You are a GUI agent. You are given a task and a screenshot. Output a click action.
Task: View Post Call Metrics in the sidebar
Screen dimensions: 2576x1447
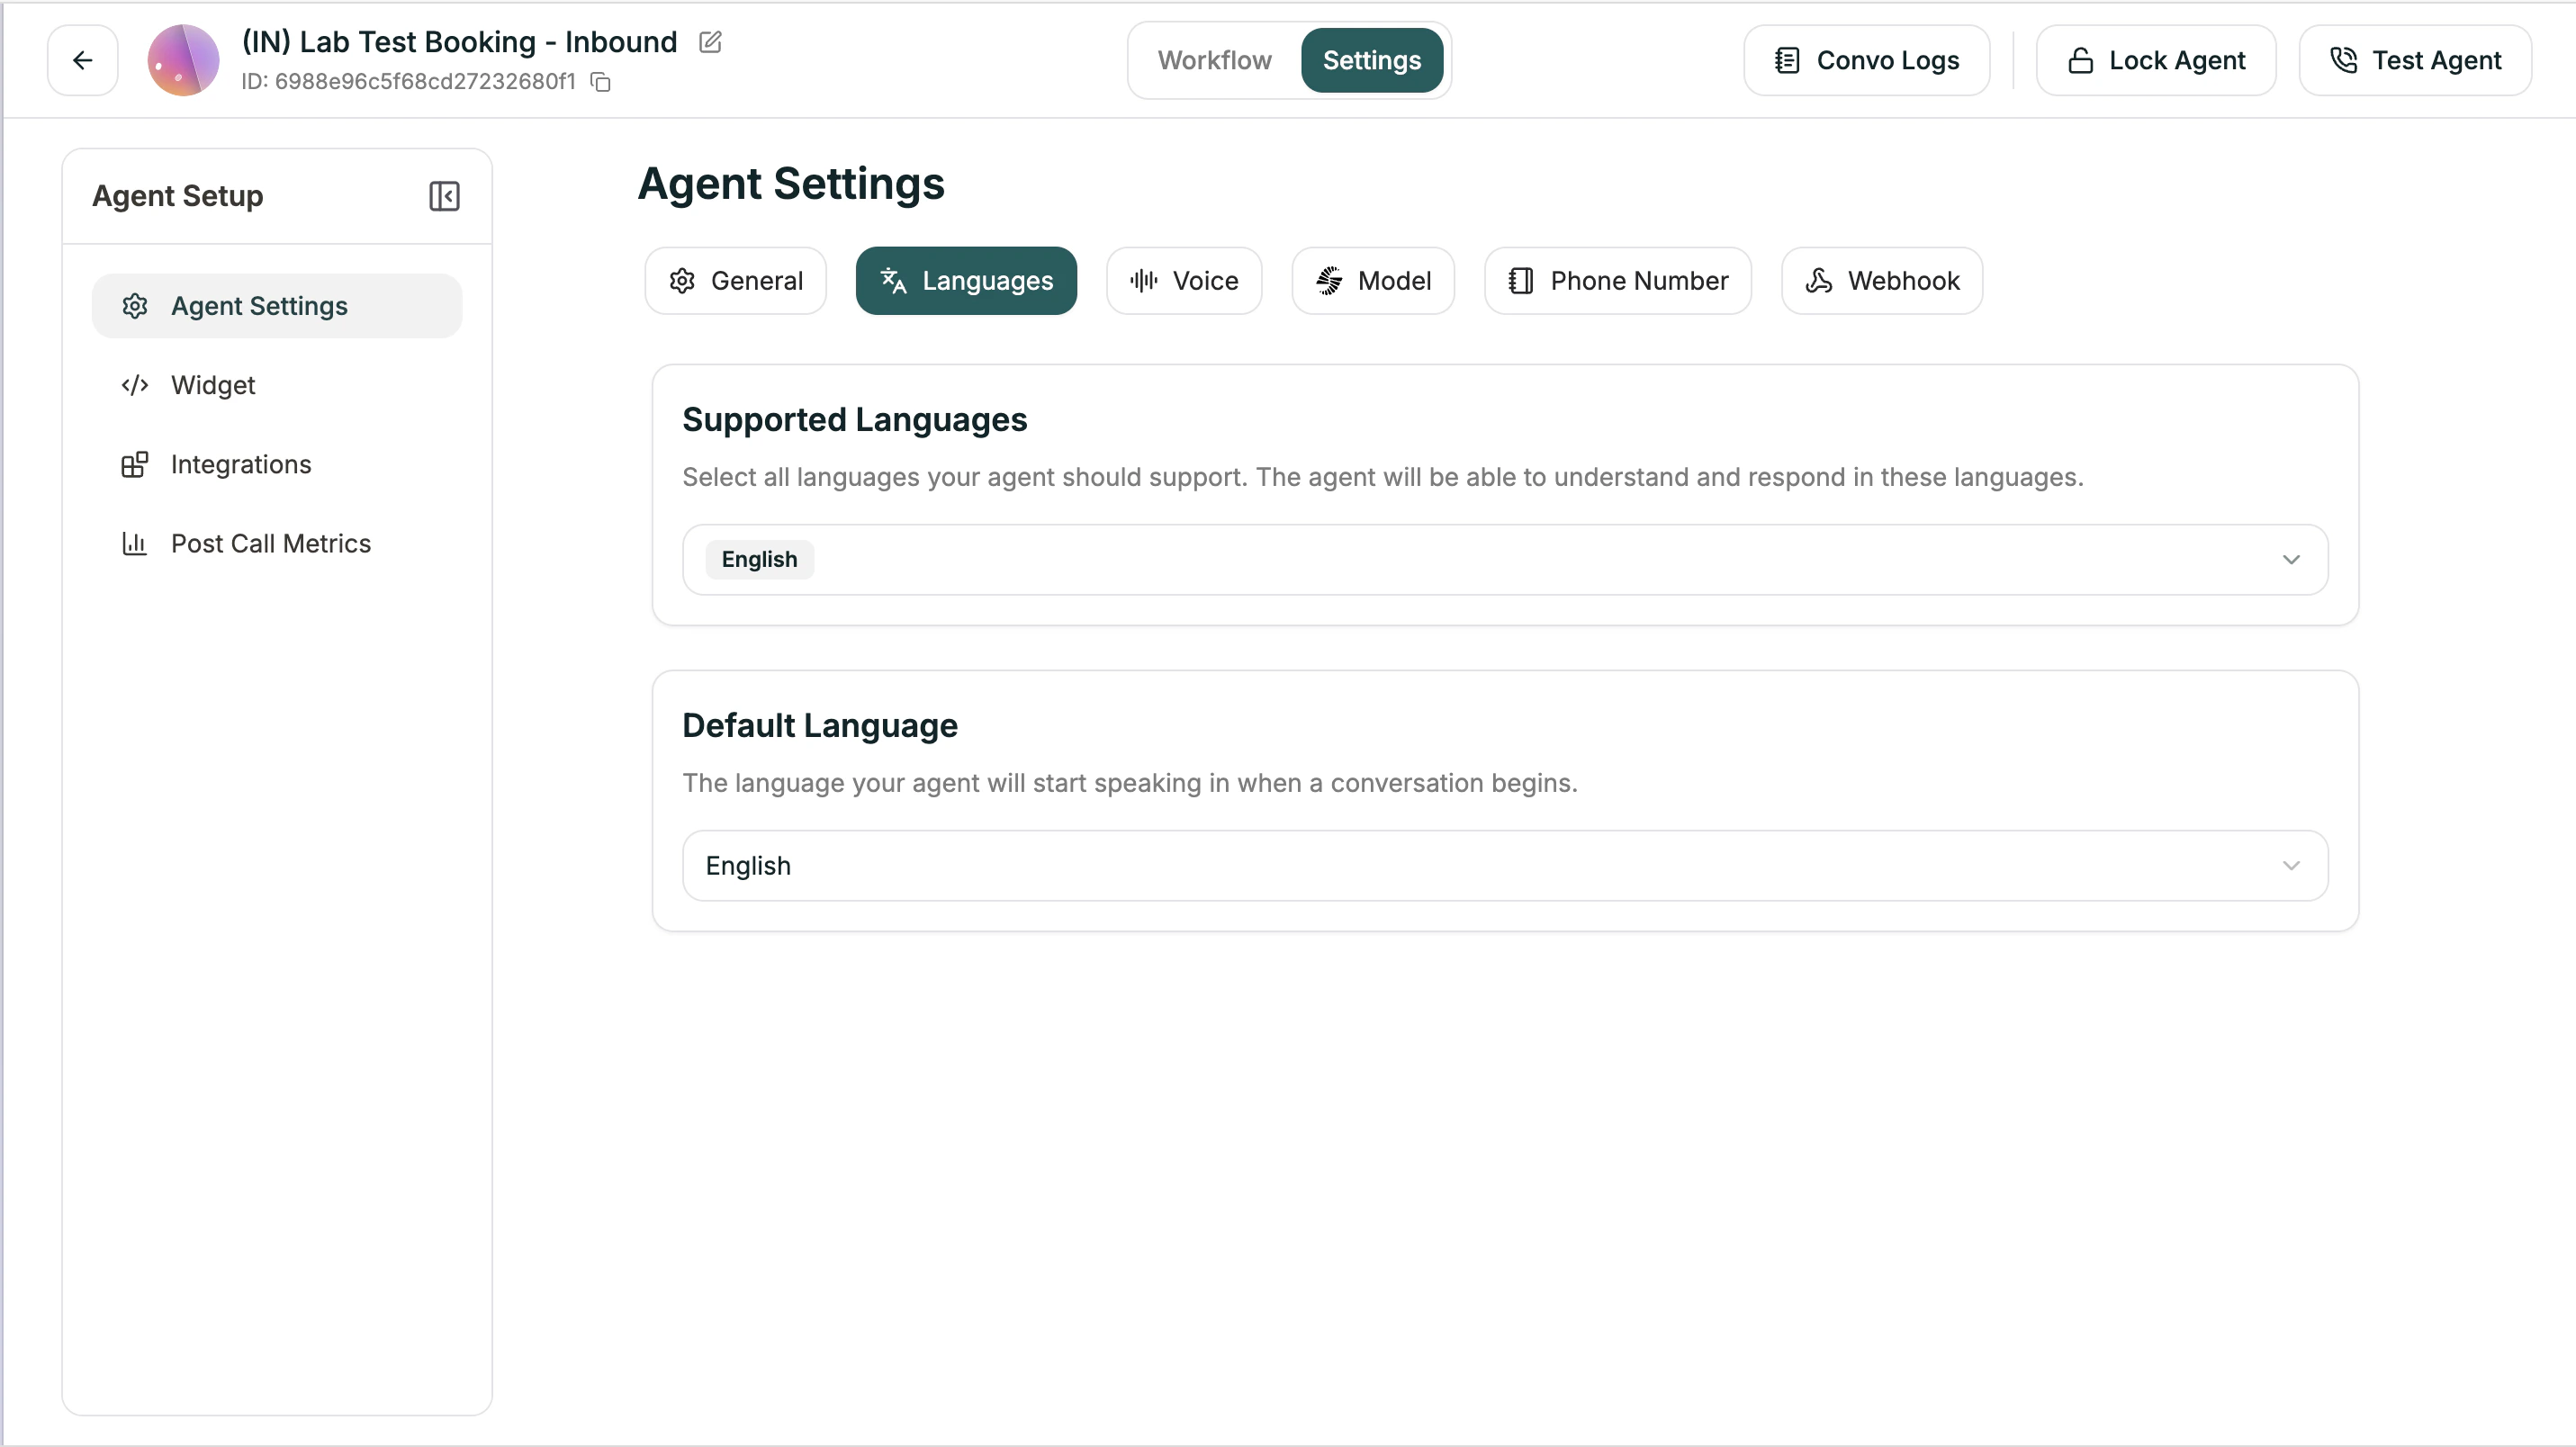(x=271, y=543)
